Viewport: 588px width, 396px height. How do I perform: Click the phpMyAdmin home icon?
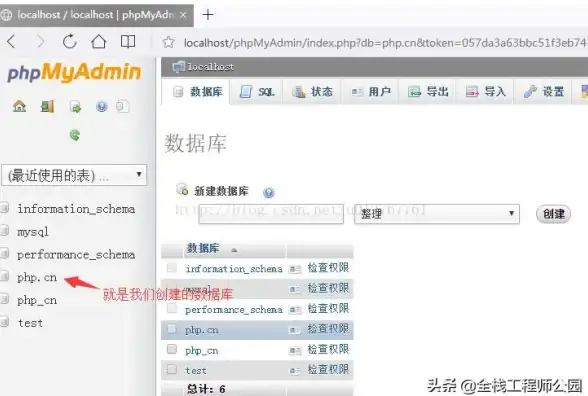[20, 106]
